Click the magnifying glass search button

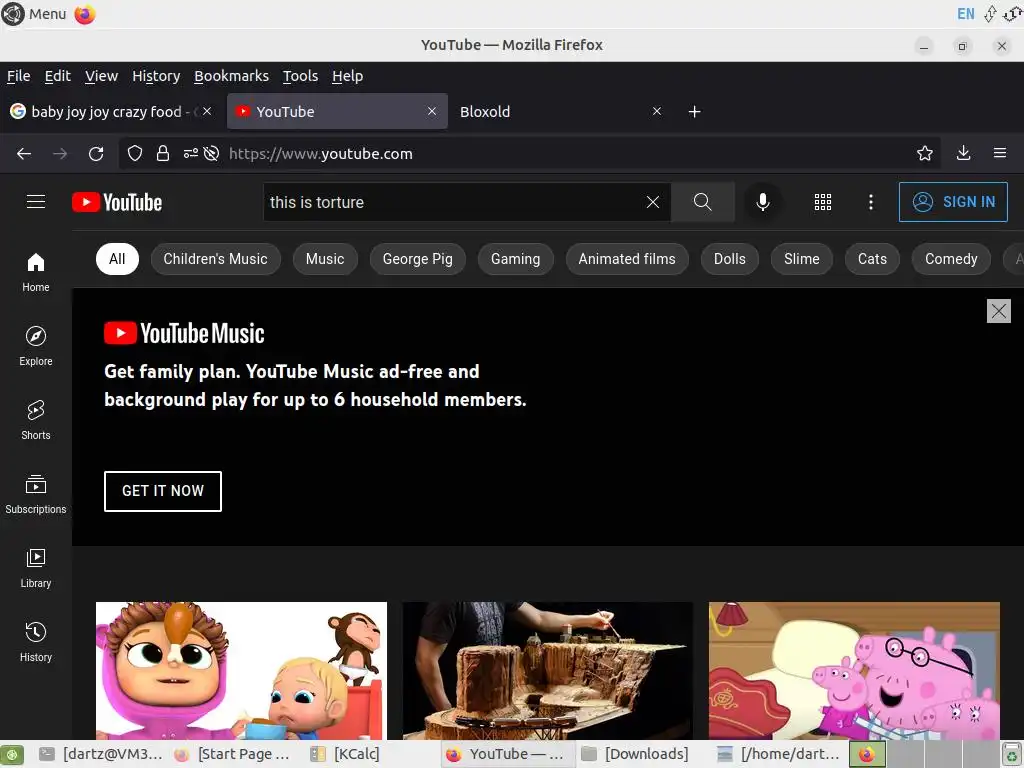703,202
